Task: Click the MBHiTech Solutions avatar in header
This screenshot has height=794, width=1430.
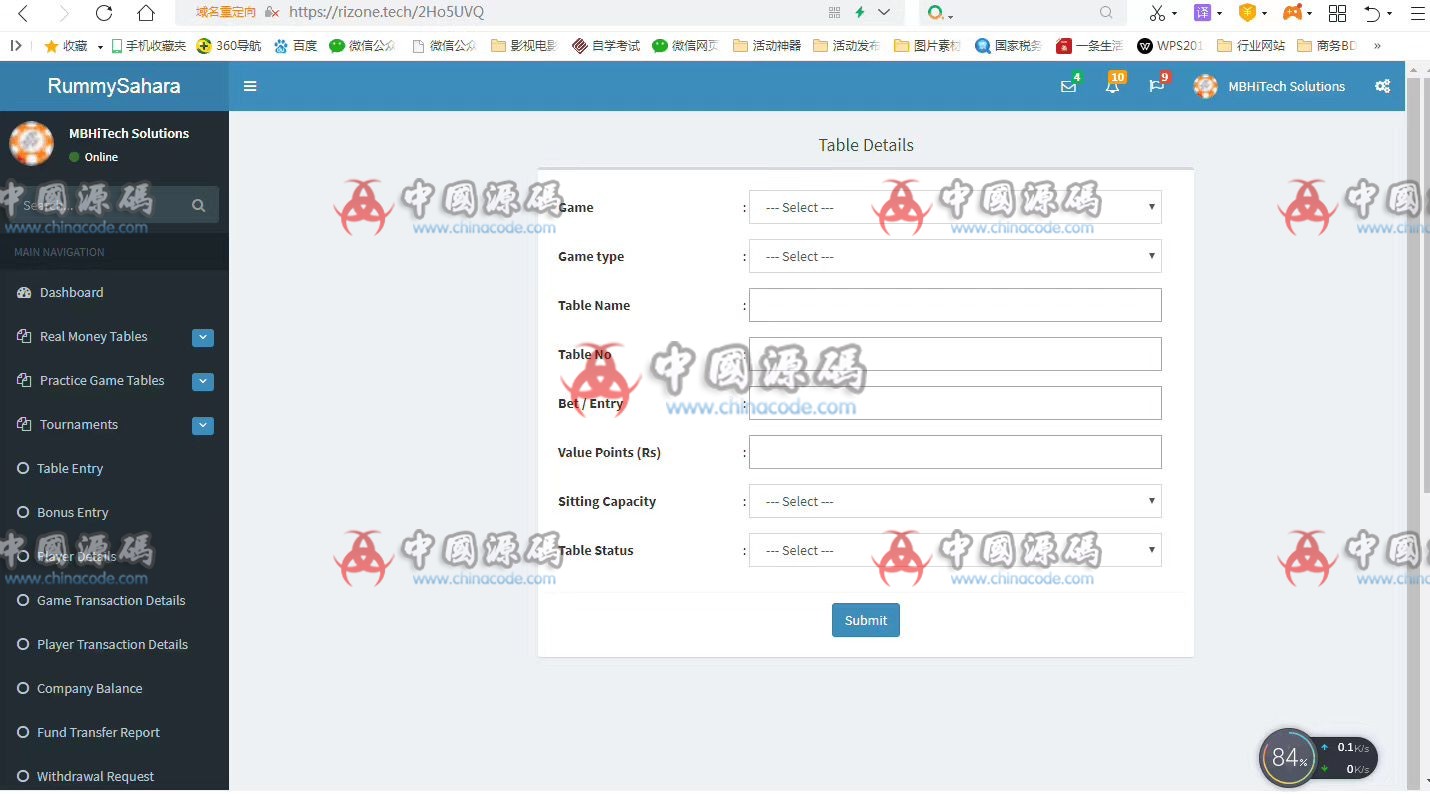Action: click(1205, 86)
